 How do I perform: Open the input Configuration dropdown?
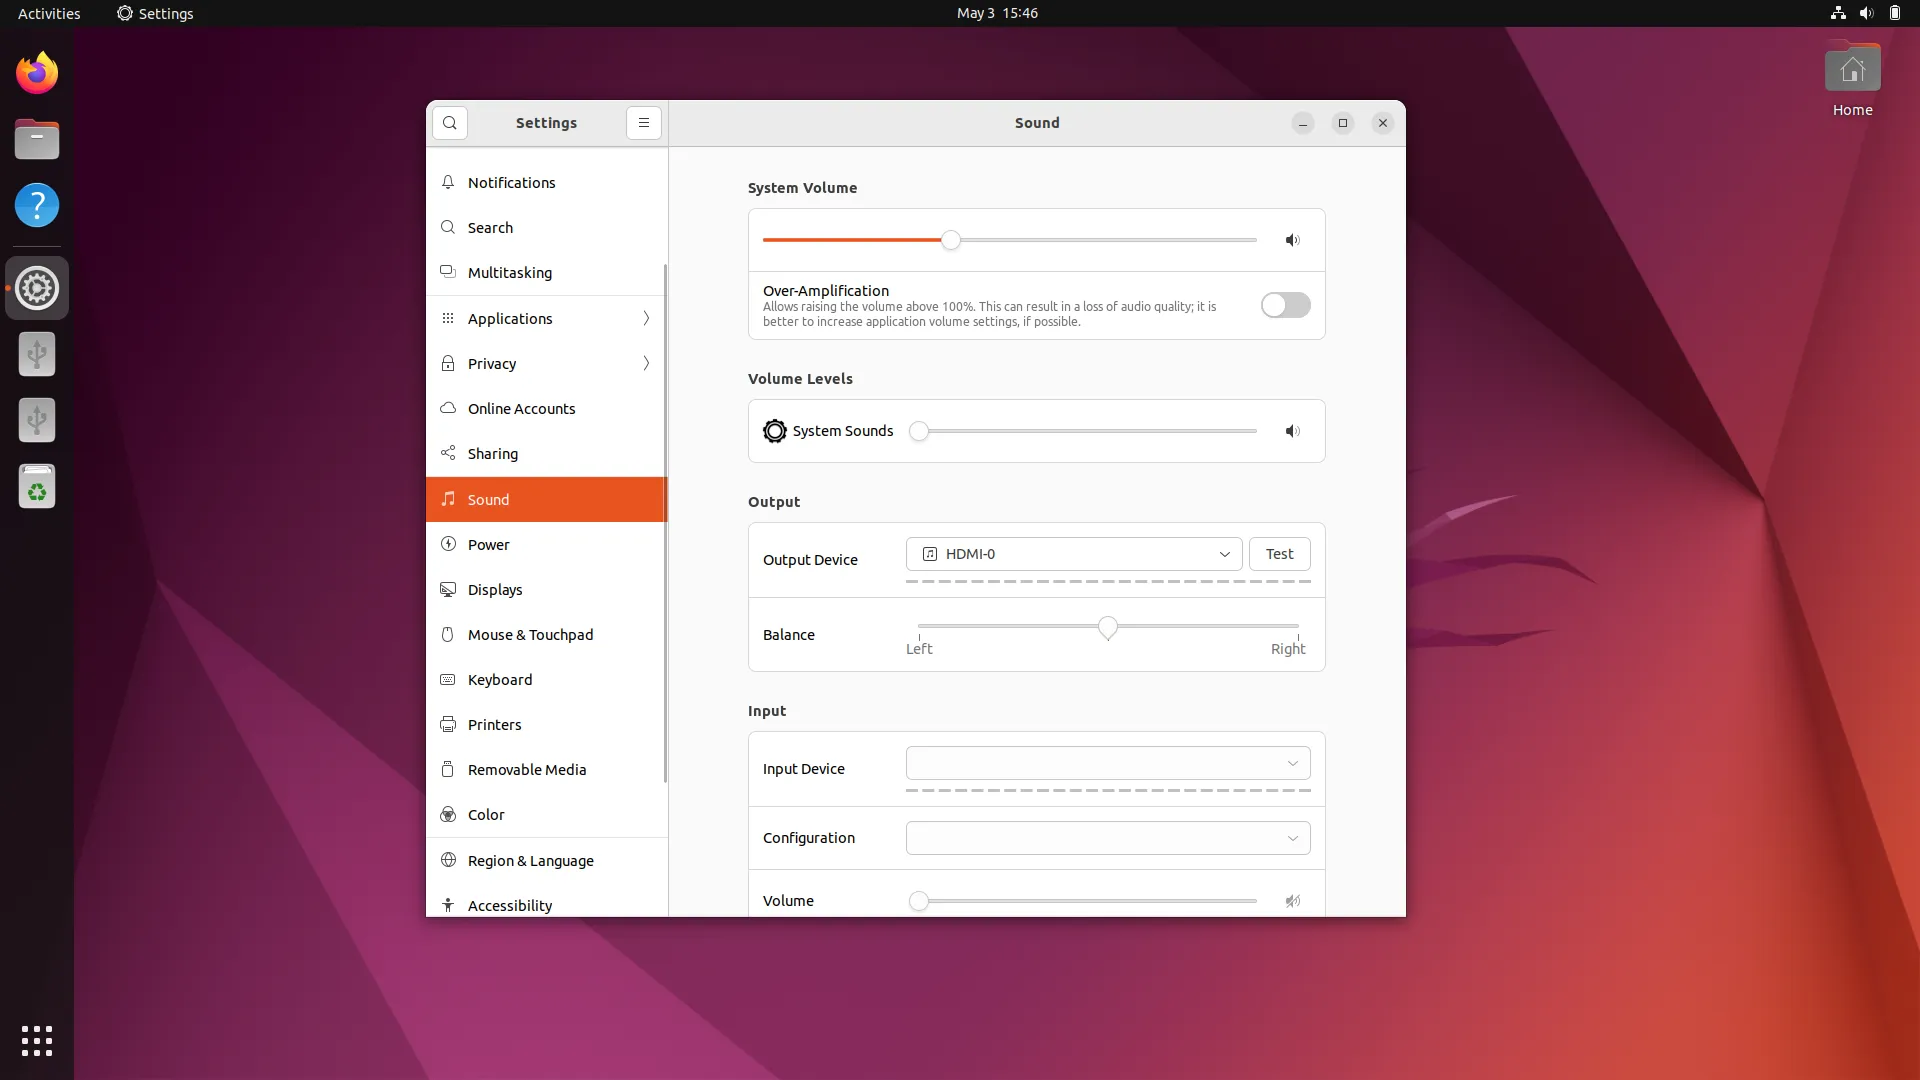pos(1107,838)
